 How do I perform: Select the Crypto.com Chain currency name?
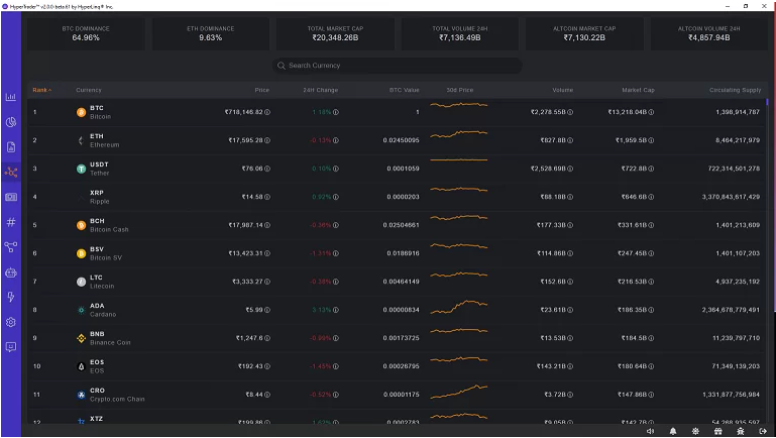(x=117, y=399)
